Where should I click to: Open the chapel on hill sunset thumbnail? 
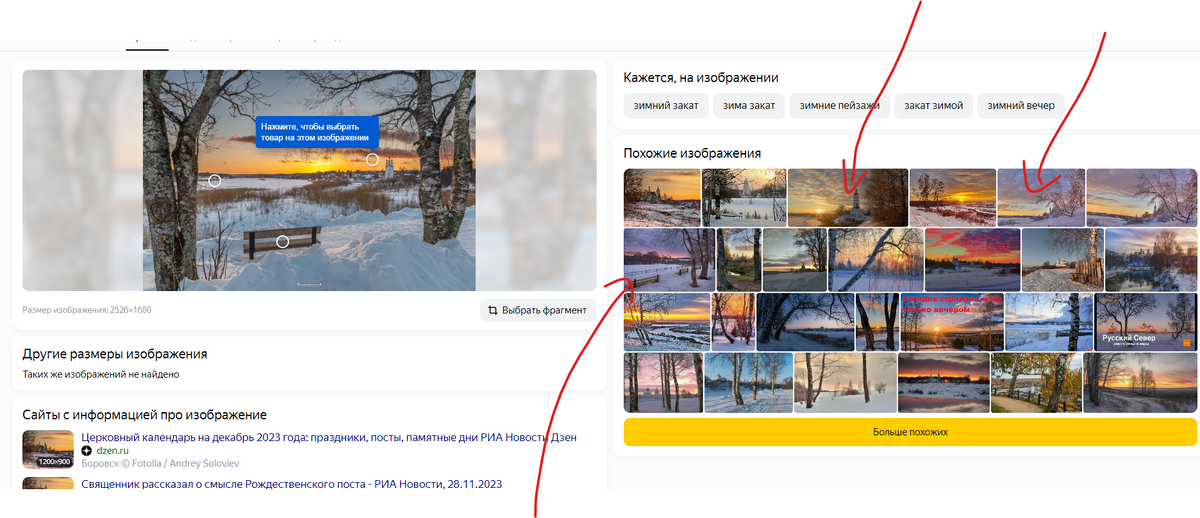point(848,197)
